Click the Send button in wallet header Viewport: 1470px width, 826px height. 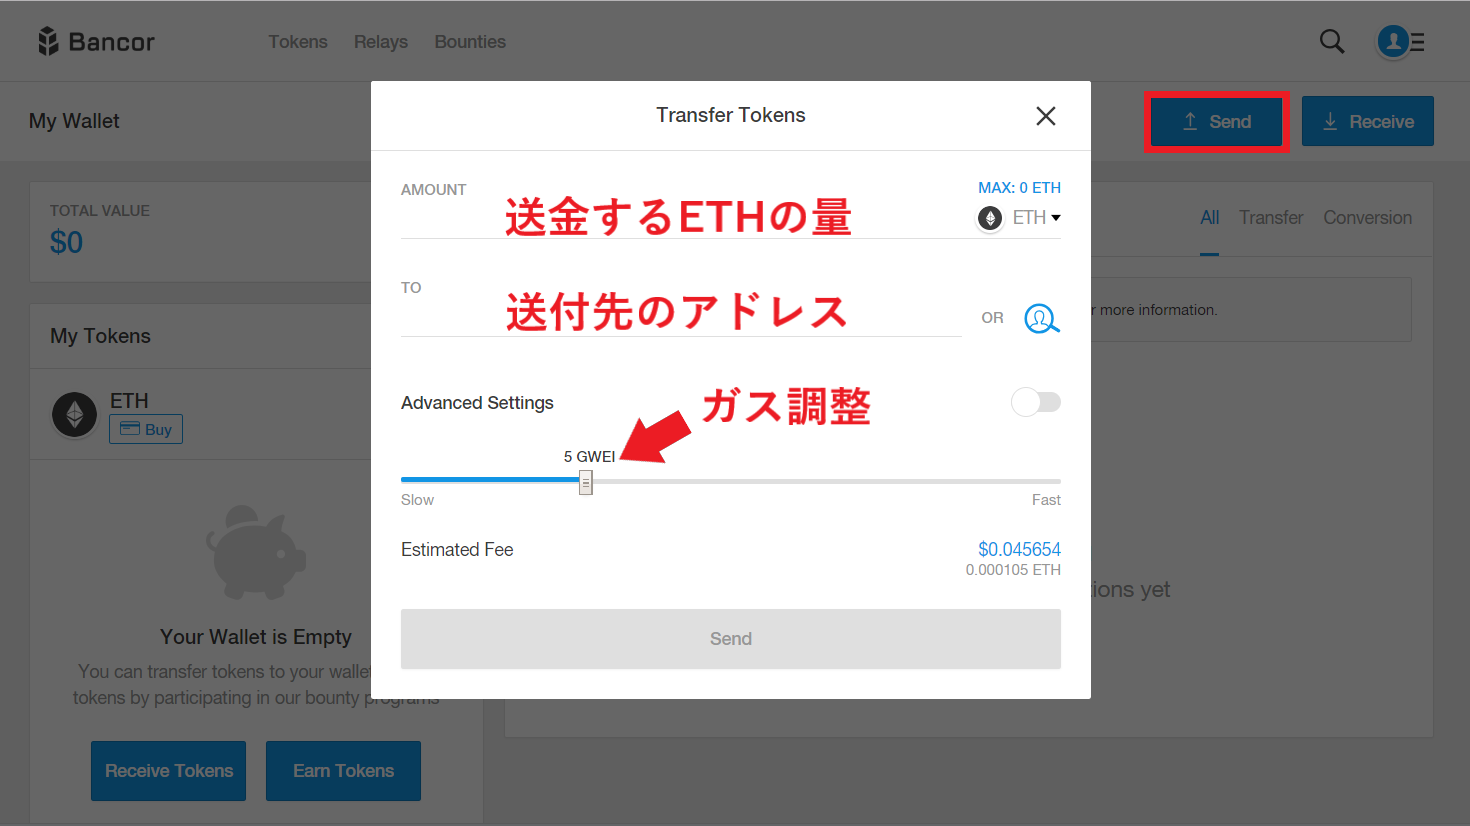(1216, 122)
